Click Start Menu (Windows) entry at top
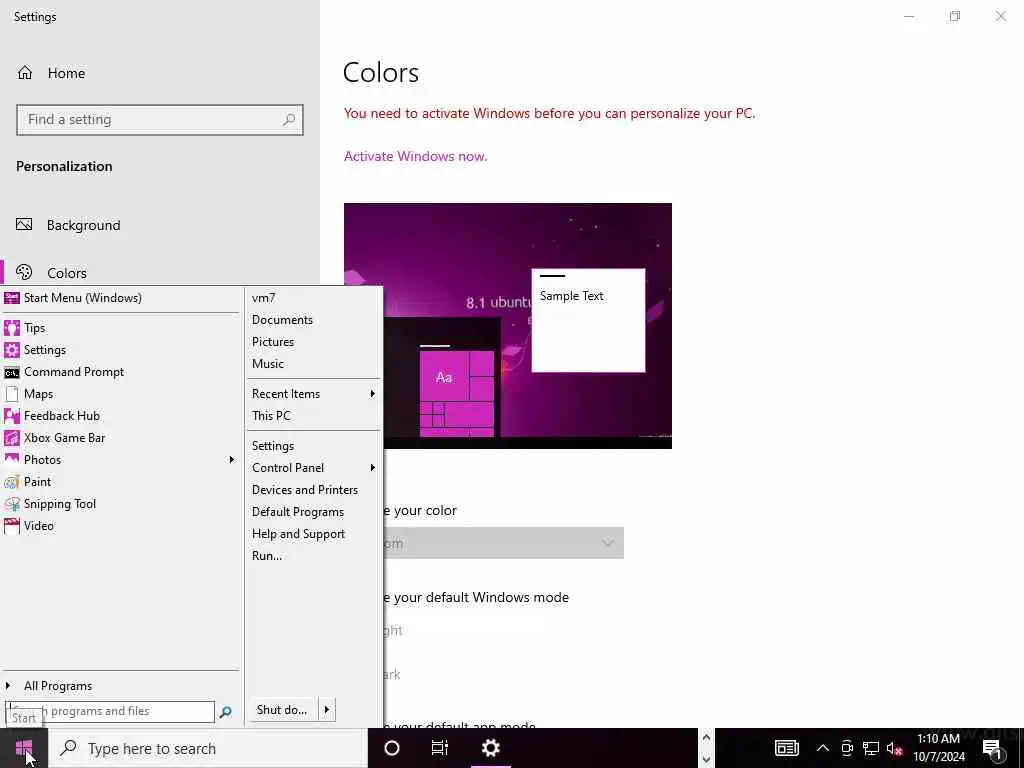This screenshot has height=768, width=1024. coord(121,298)
